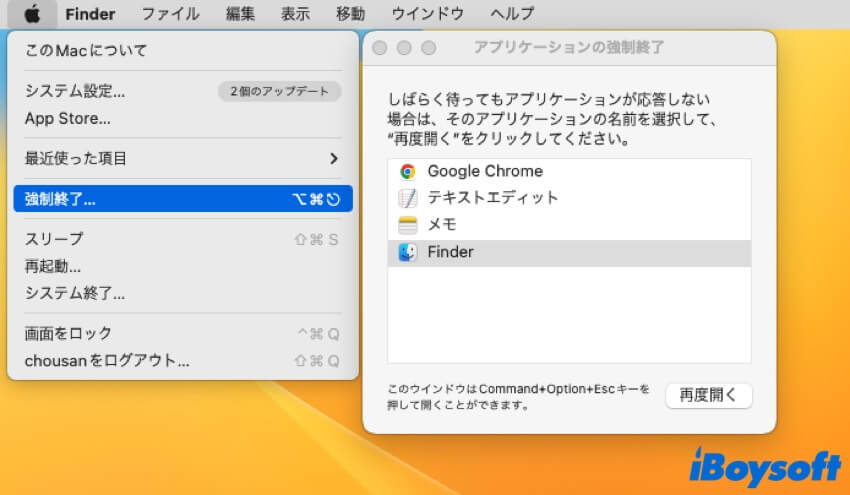Open the ウインドウ menu
The image size is (850, 495).
tap(428, 14)
